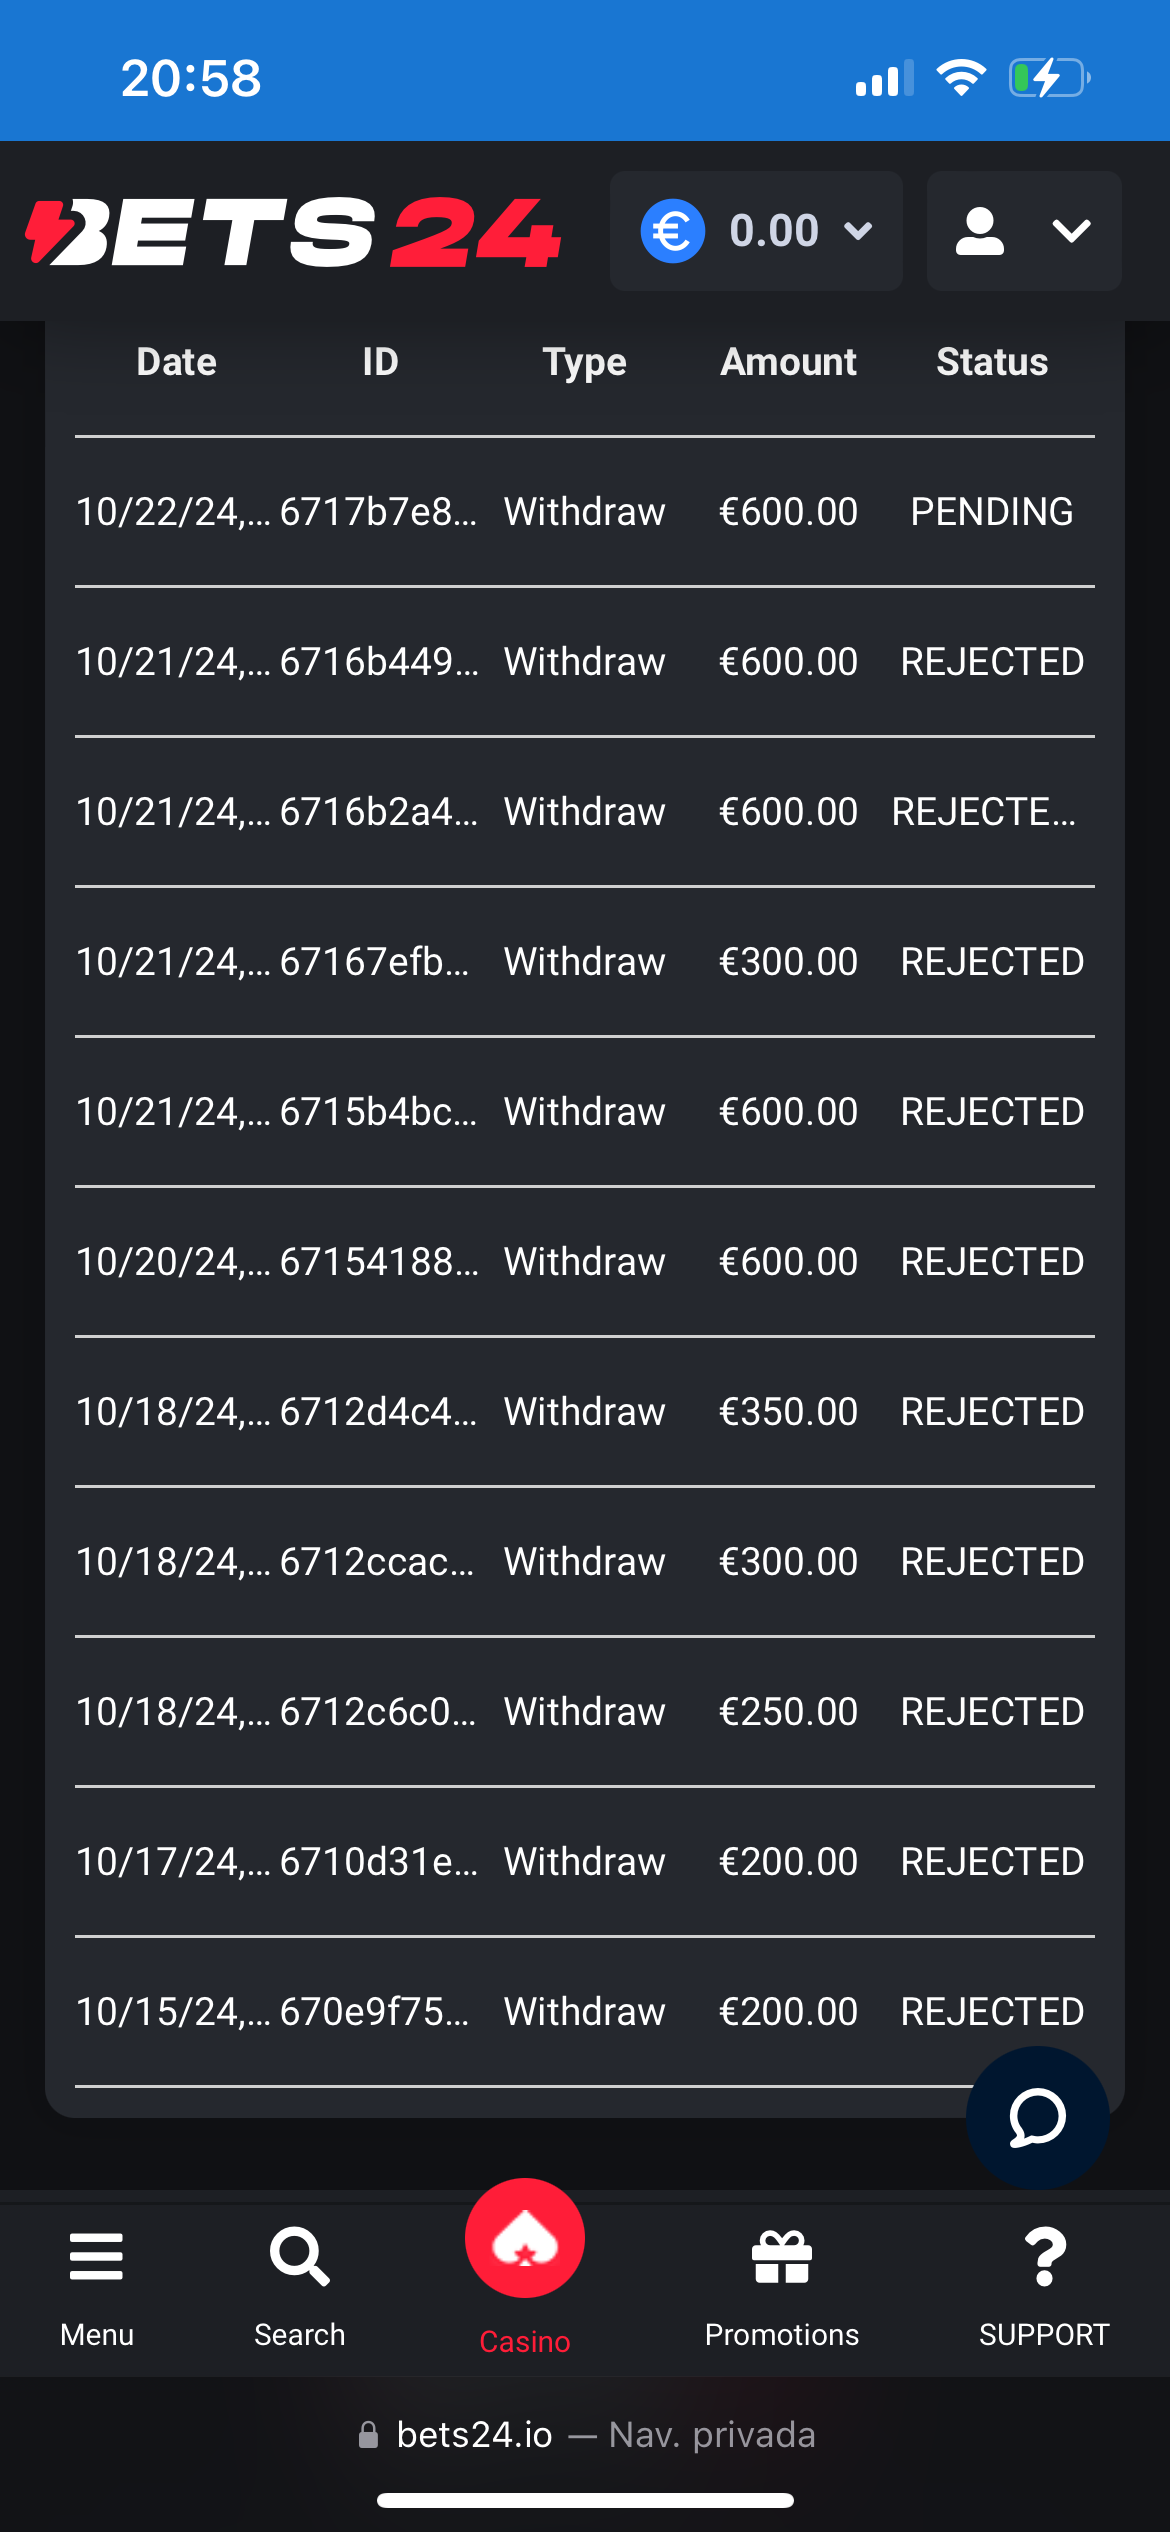The height and width of the screenshot is (2532, 1170).
Task: Tap the Date column header
Action: pyautogui.click(x=176, y=362)
